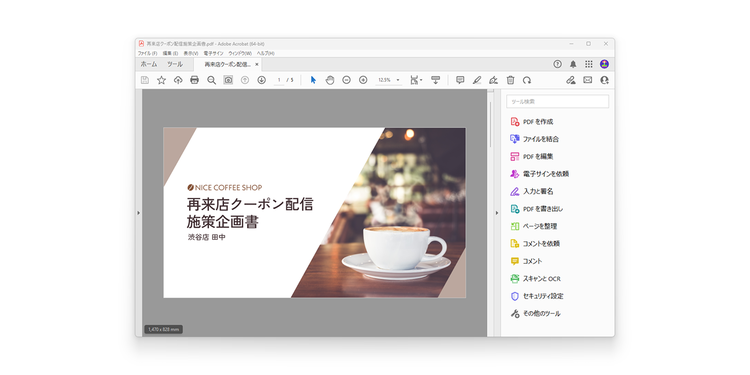Go to the next page arrow
The width and height of the screenshot is (750, 375).
pyautogui.click(x=261, y=80)
